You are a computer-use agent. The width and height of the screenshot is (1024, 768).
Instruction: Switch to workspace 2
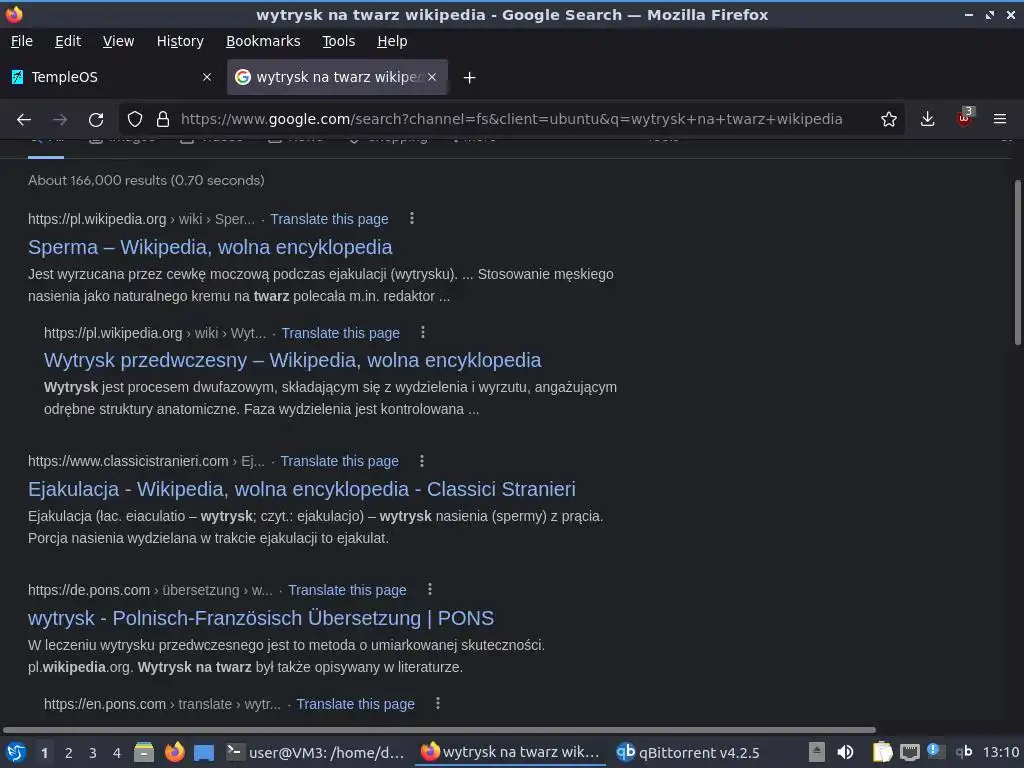coord(69,753)
